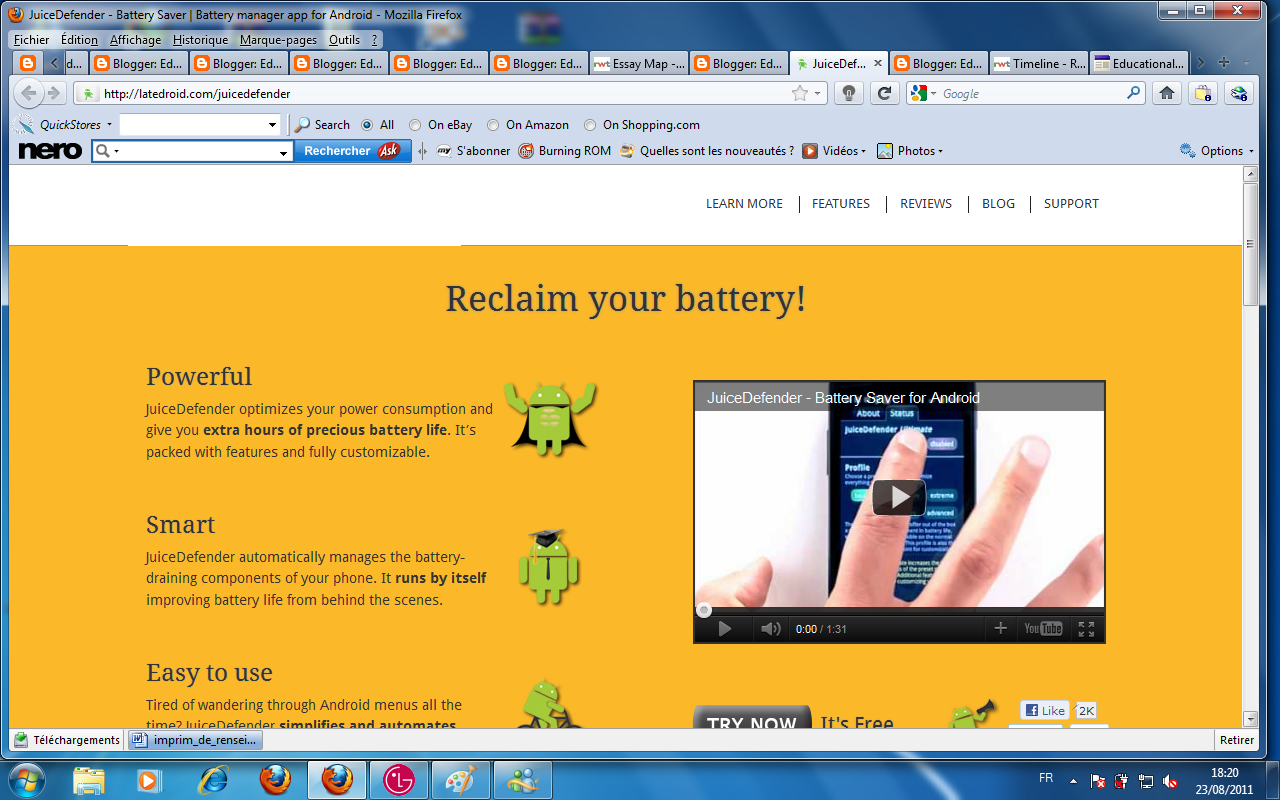Click the Rechercher Ask button
The width and height of the screenshot is (1280, 800).
(352, 151)
